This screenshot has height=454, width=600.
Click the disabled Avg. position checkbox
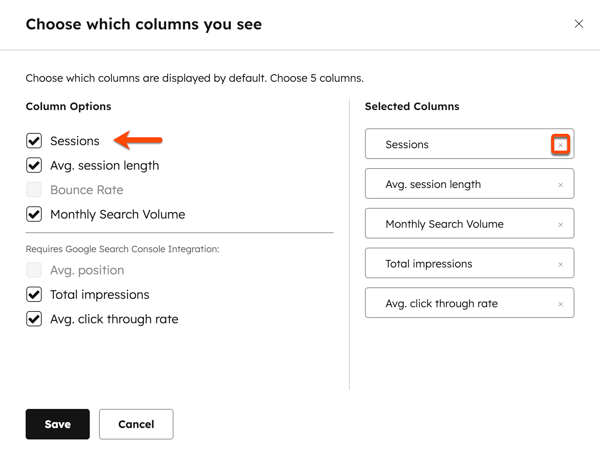pyautogui.click(x=34, y=270)
